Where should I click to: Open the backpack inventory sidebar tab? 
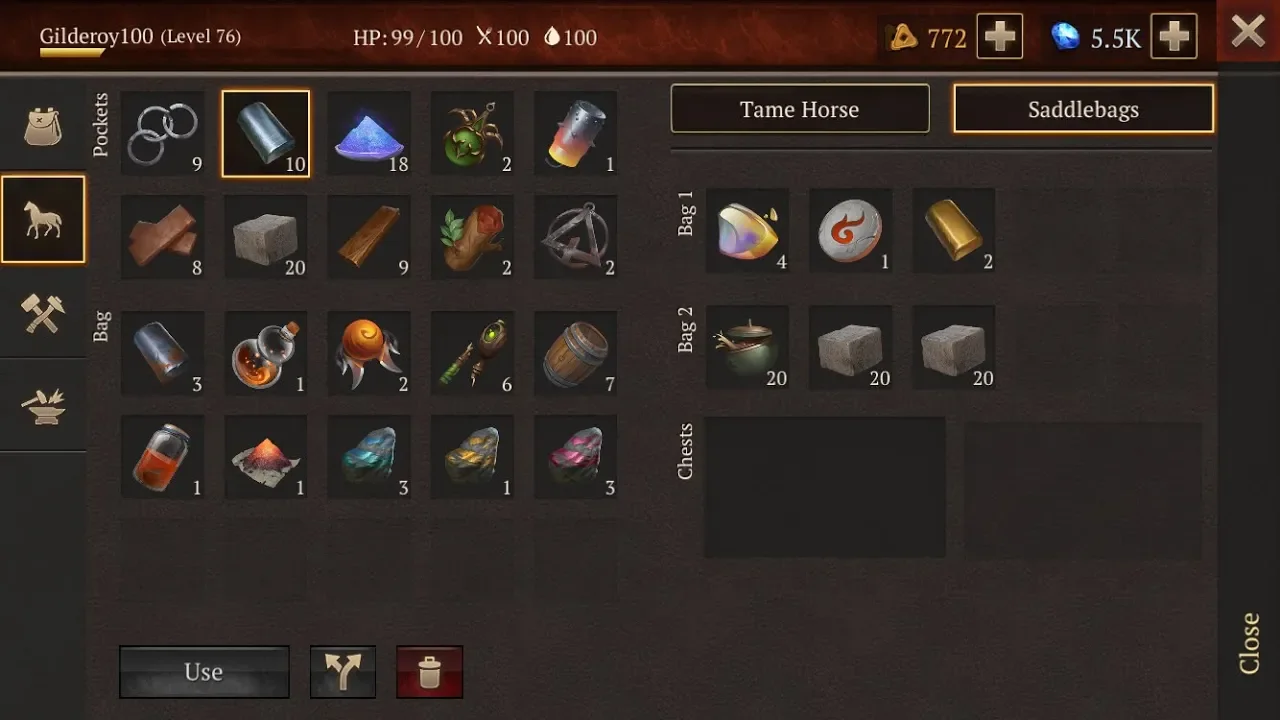(x=43, y=127)
